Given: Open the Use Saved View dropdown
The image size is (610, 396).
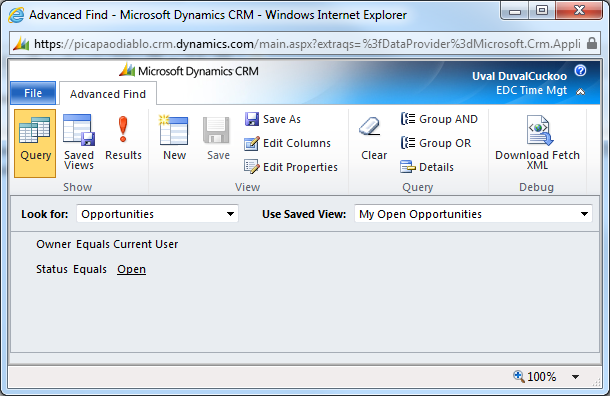Looking at the screenshot, I should coord(473,214).
